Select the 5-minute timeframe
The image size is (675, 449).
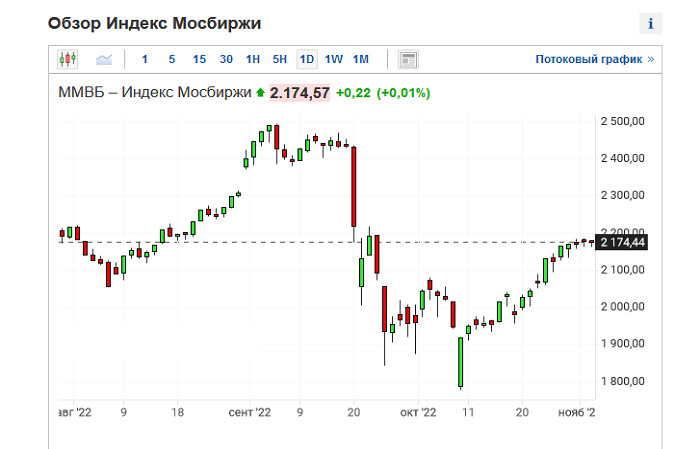(x=172, y=59)
